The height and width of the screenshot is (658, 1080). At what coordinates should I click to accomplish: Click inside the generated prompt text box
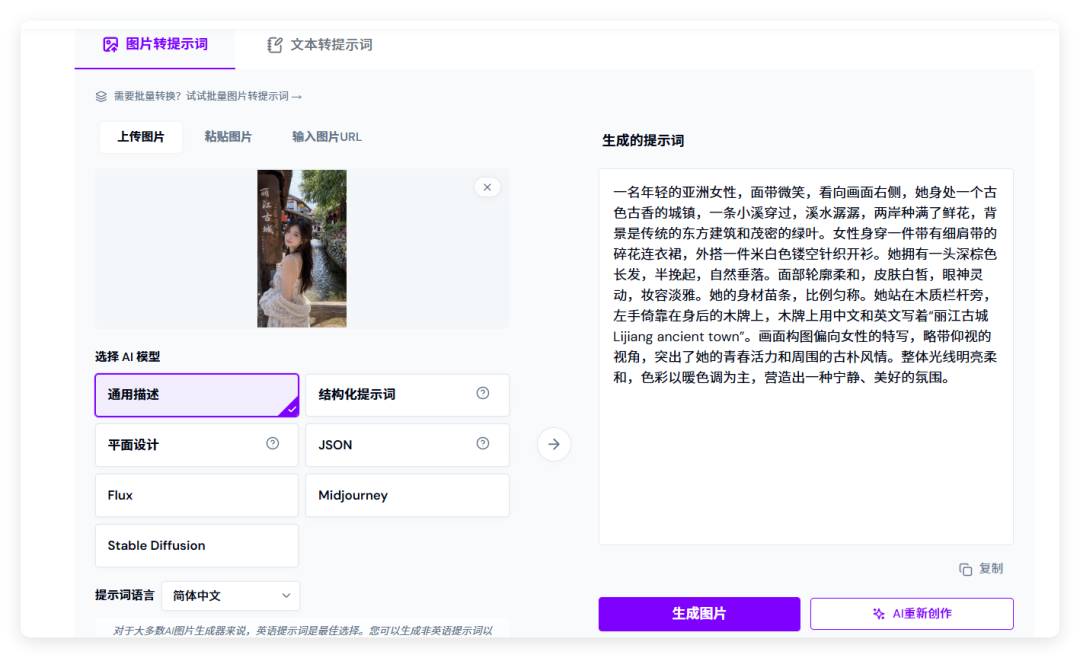(x=806, y=357)
